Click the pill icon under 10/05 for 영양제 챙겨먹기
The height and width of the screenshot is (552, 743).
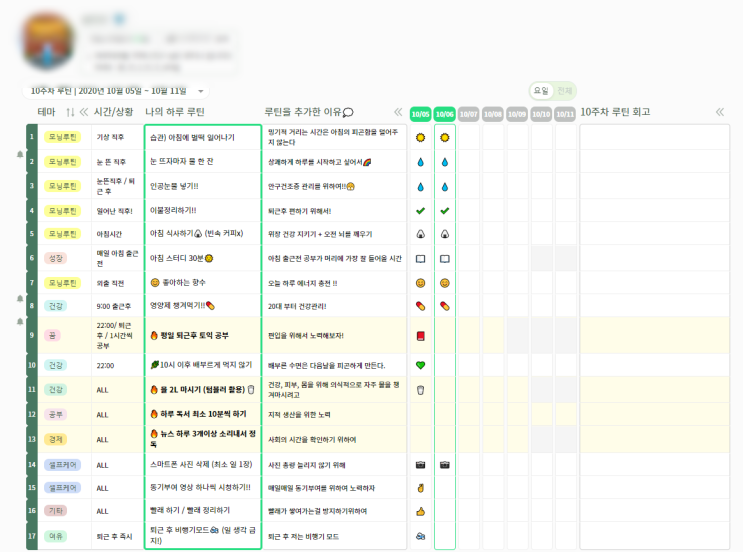pyautogui.click(x=420, y=306)
